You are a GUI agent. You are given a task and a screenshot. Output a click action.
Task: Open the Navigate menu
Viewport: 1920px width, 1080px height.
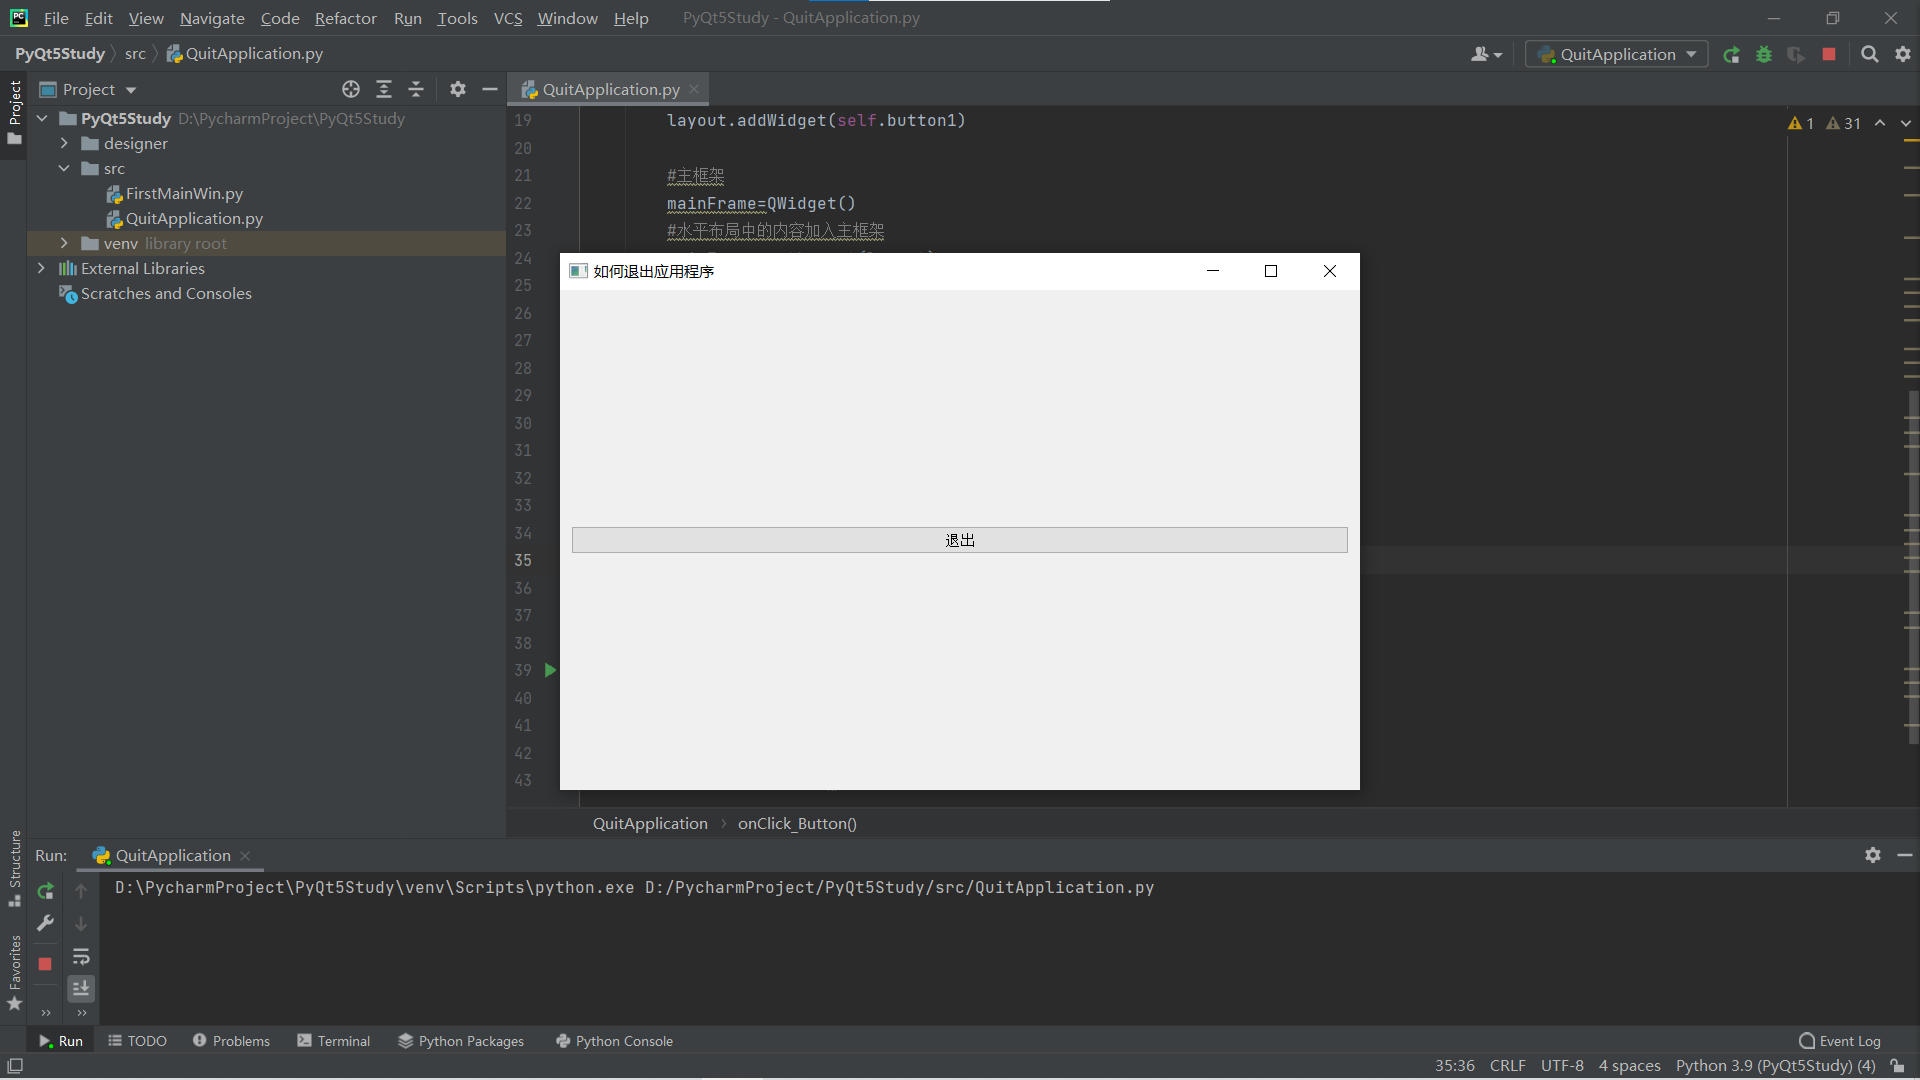(212, 18)
